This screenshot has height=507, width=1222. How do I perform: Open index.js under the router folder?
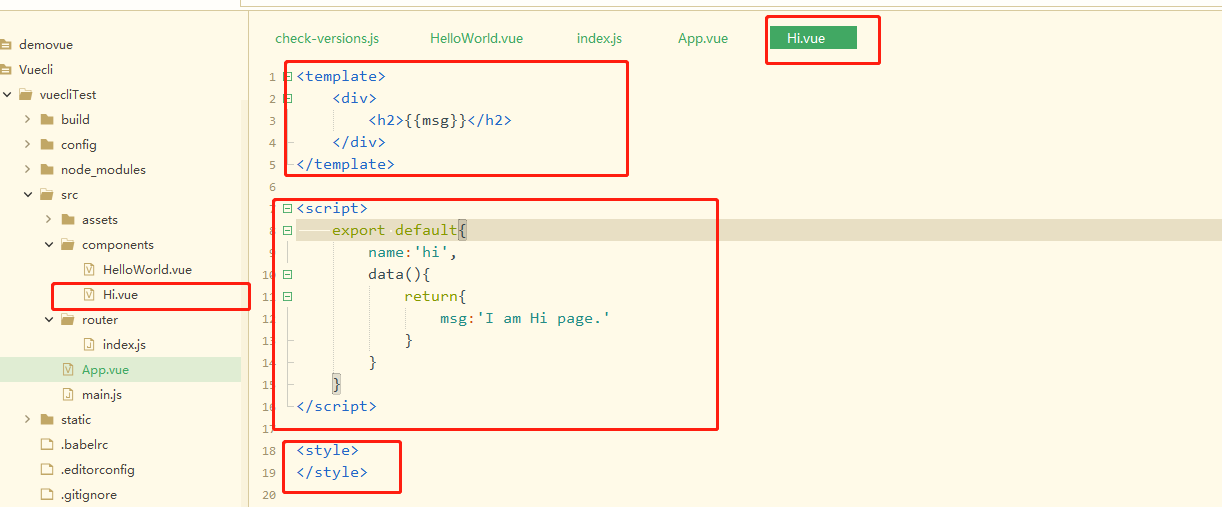click(124, 344)
